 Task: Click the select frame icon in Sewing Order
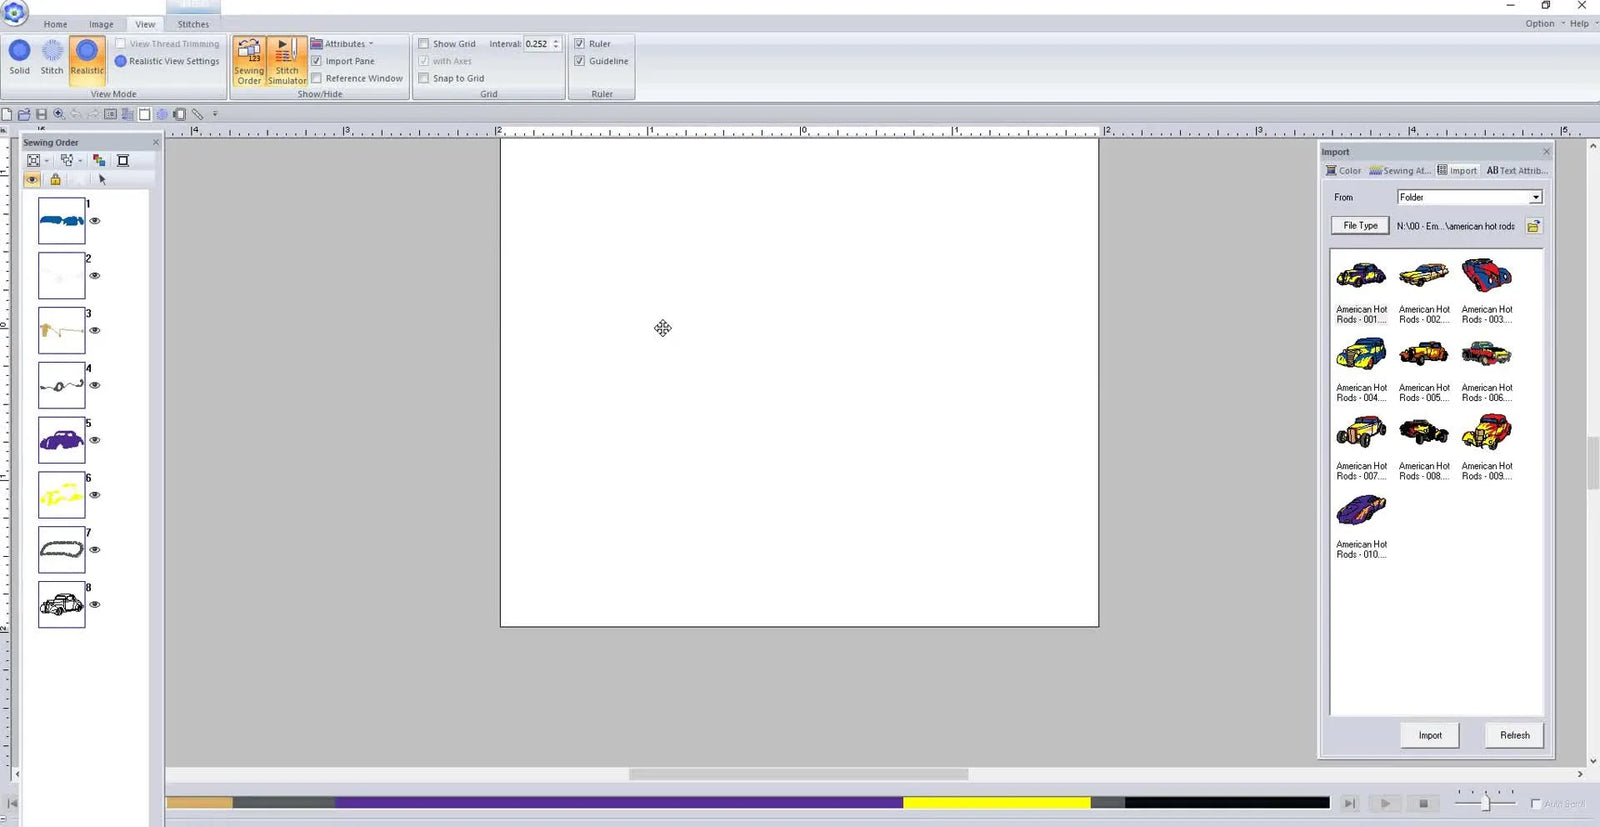point(33,160)
